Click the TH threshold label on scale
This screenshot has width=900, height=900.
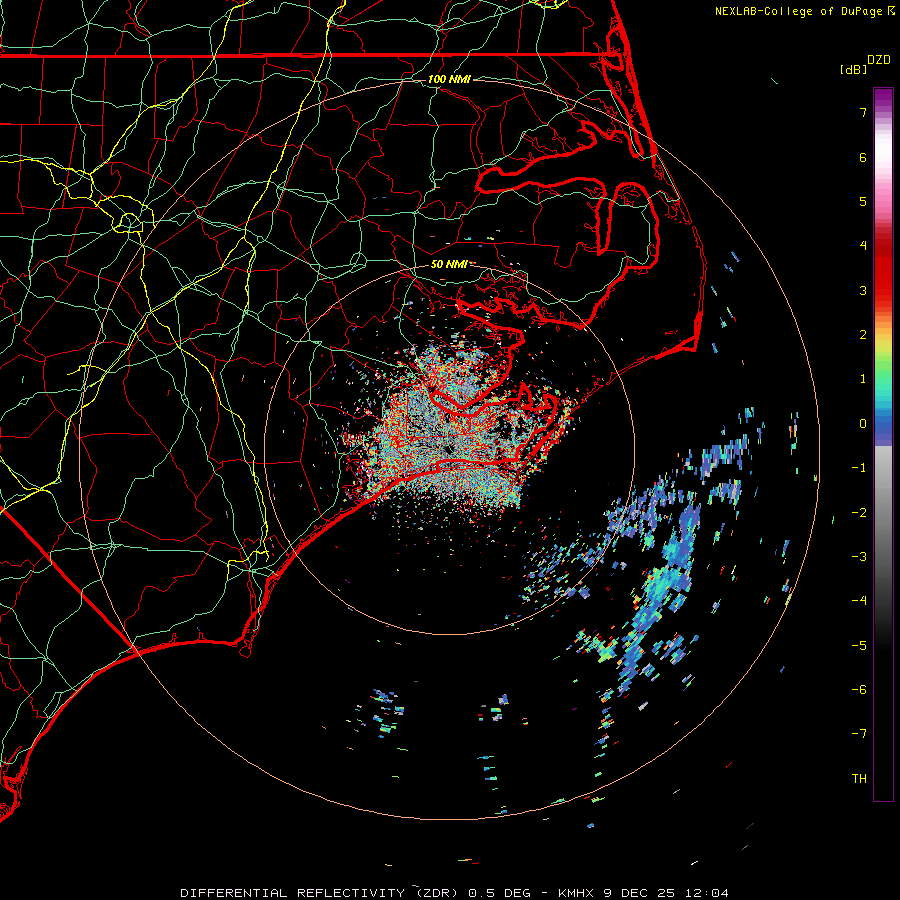pos(859,779)
